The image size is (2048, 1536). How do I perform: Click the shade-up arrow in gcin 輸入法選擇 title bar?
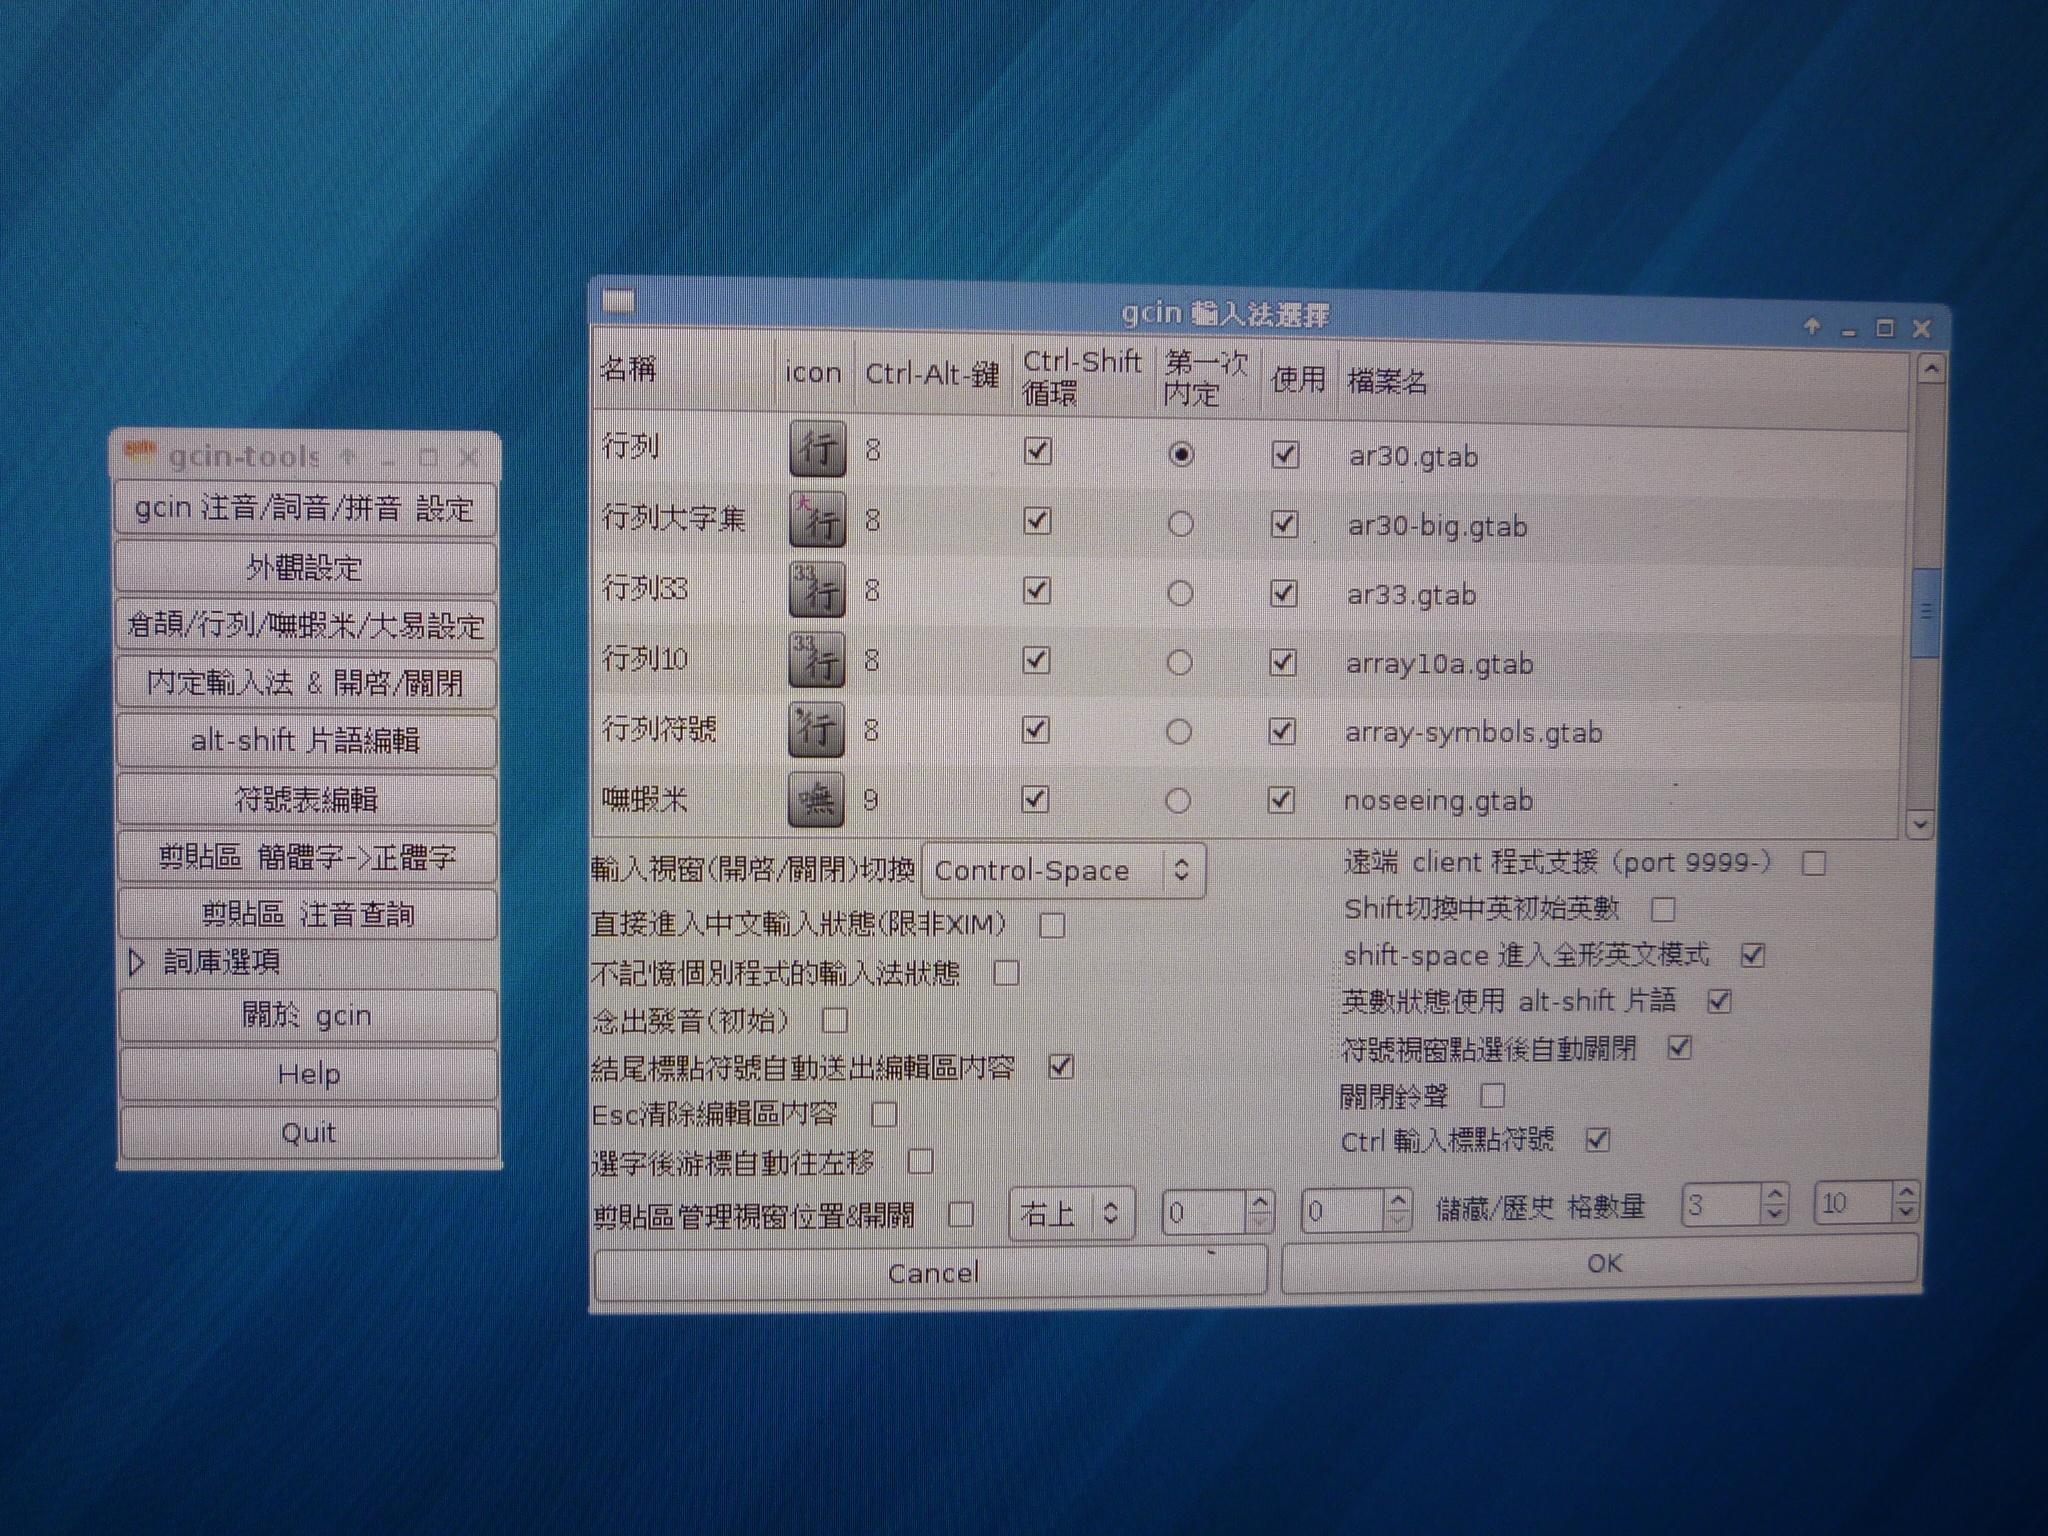pos(1811,326)
